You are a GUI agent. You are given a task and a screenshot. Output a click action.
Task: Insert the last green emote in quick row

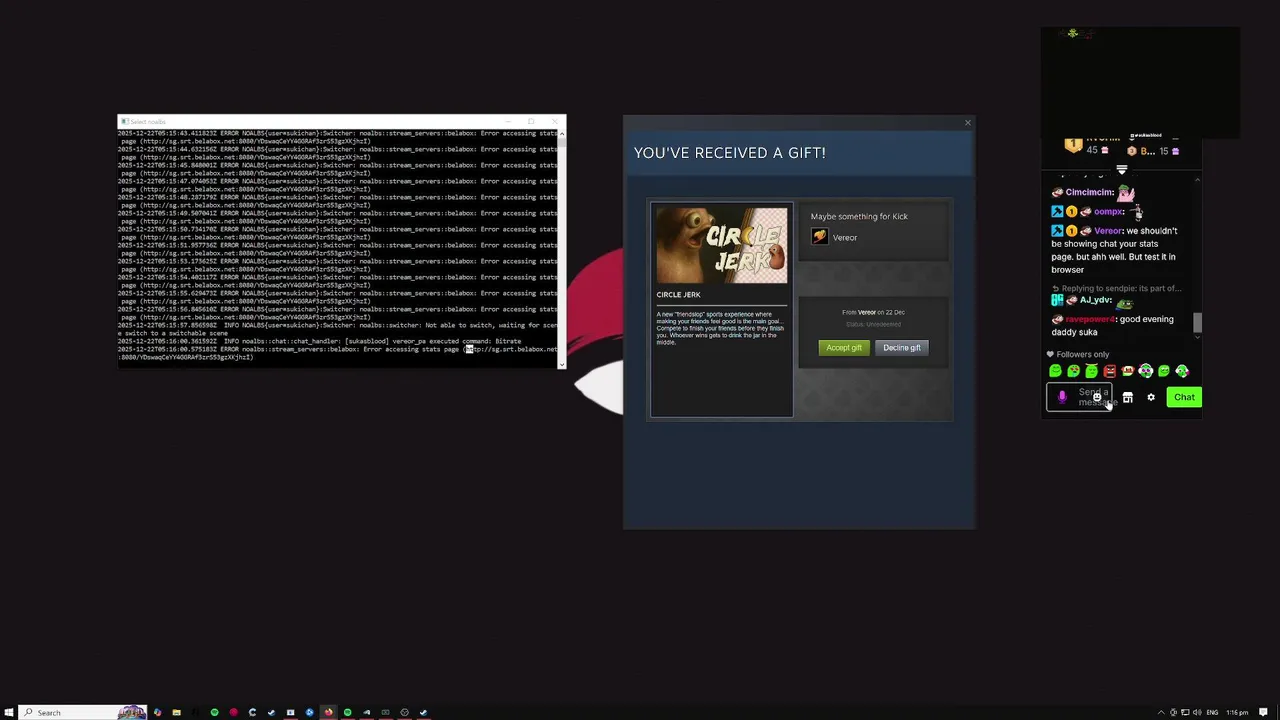tap(1182, 371)
